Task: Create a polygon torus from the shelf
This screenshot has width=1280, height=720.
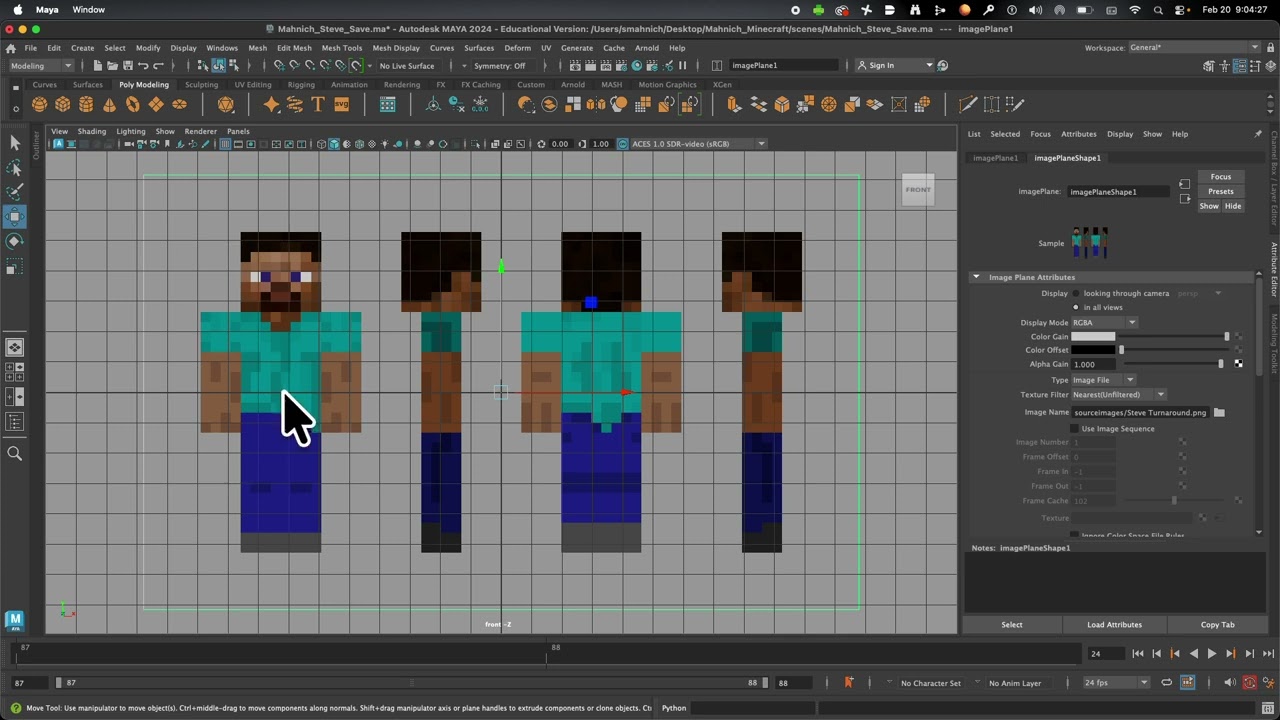Action: pyautogui.click(x=132, y=104)
